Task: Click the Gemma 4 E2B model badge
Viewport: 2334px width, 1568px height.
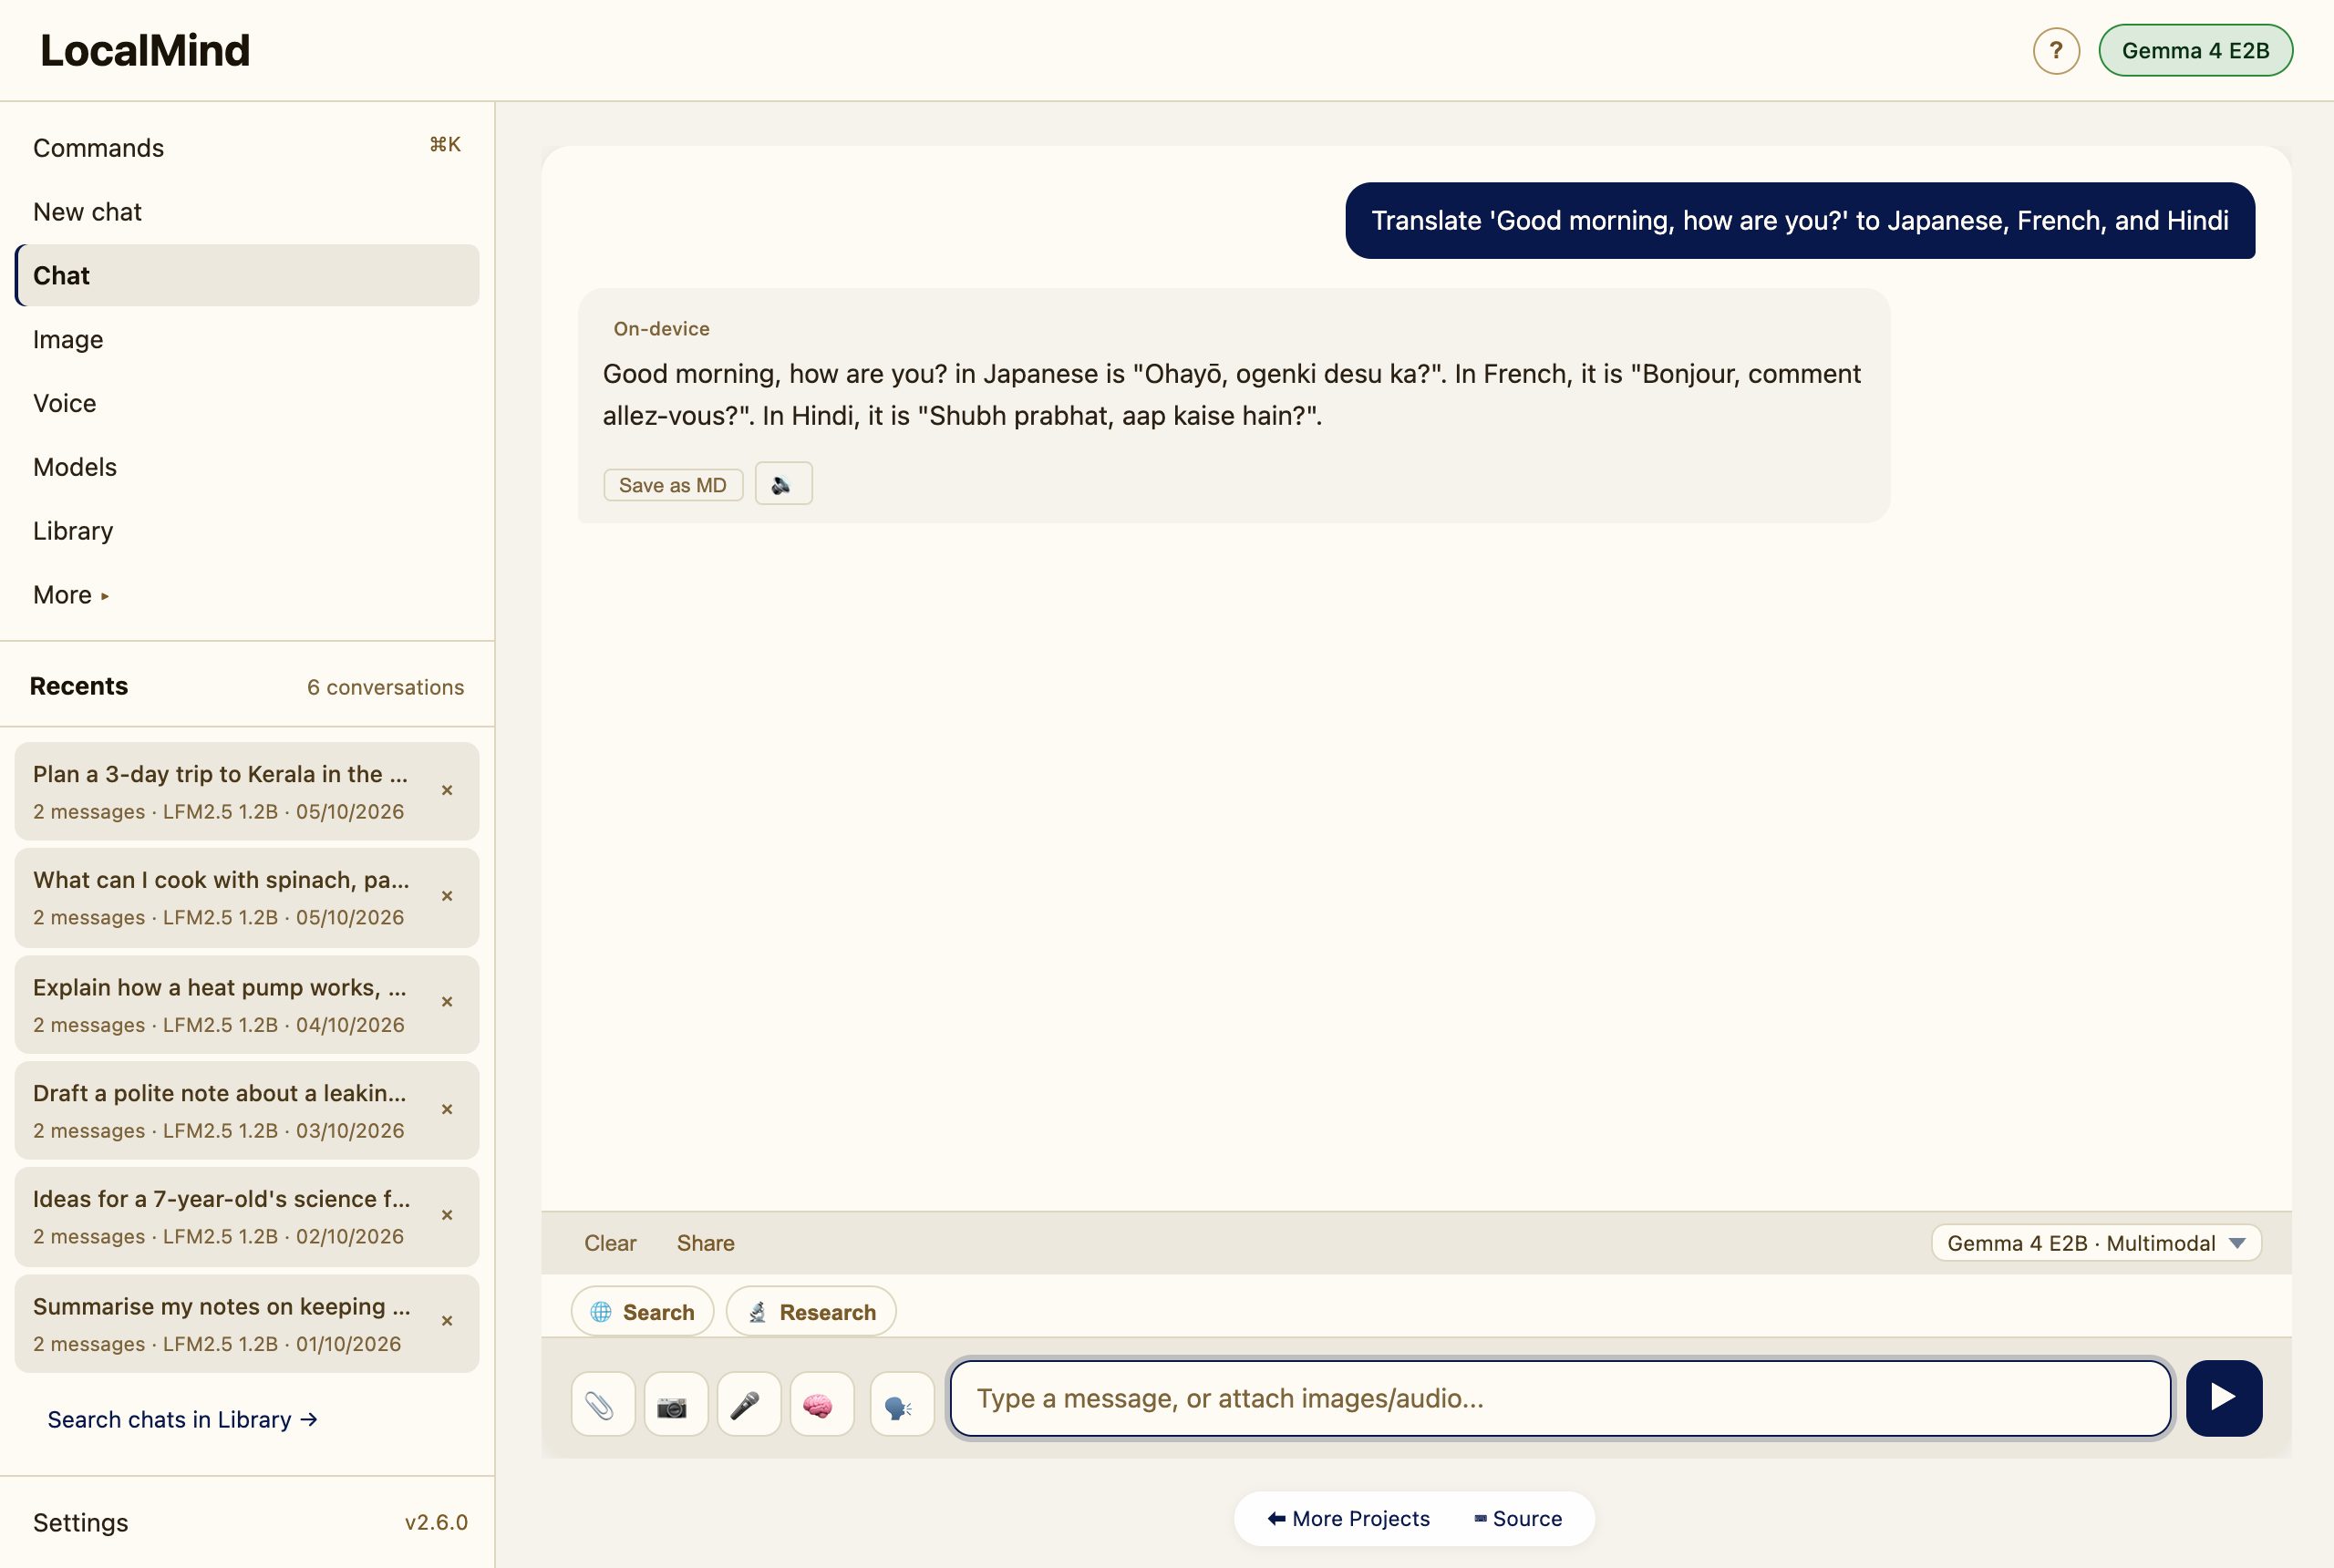Action: 2195,50
